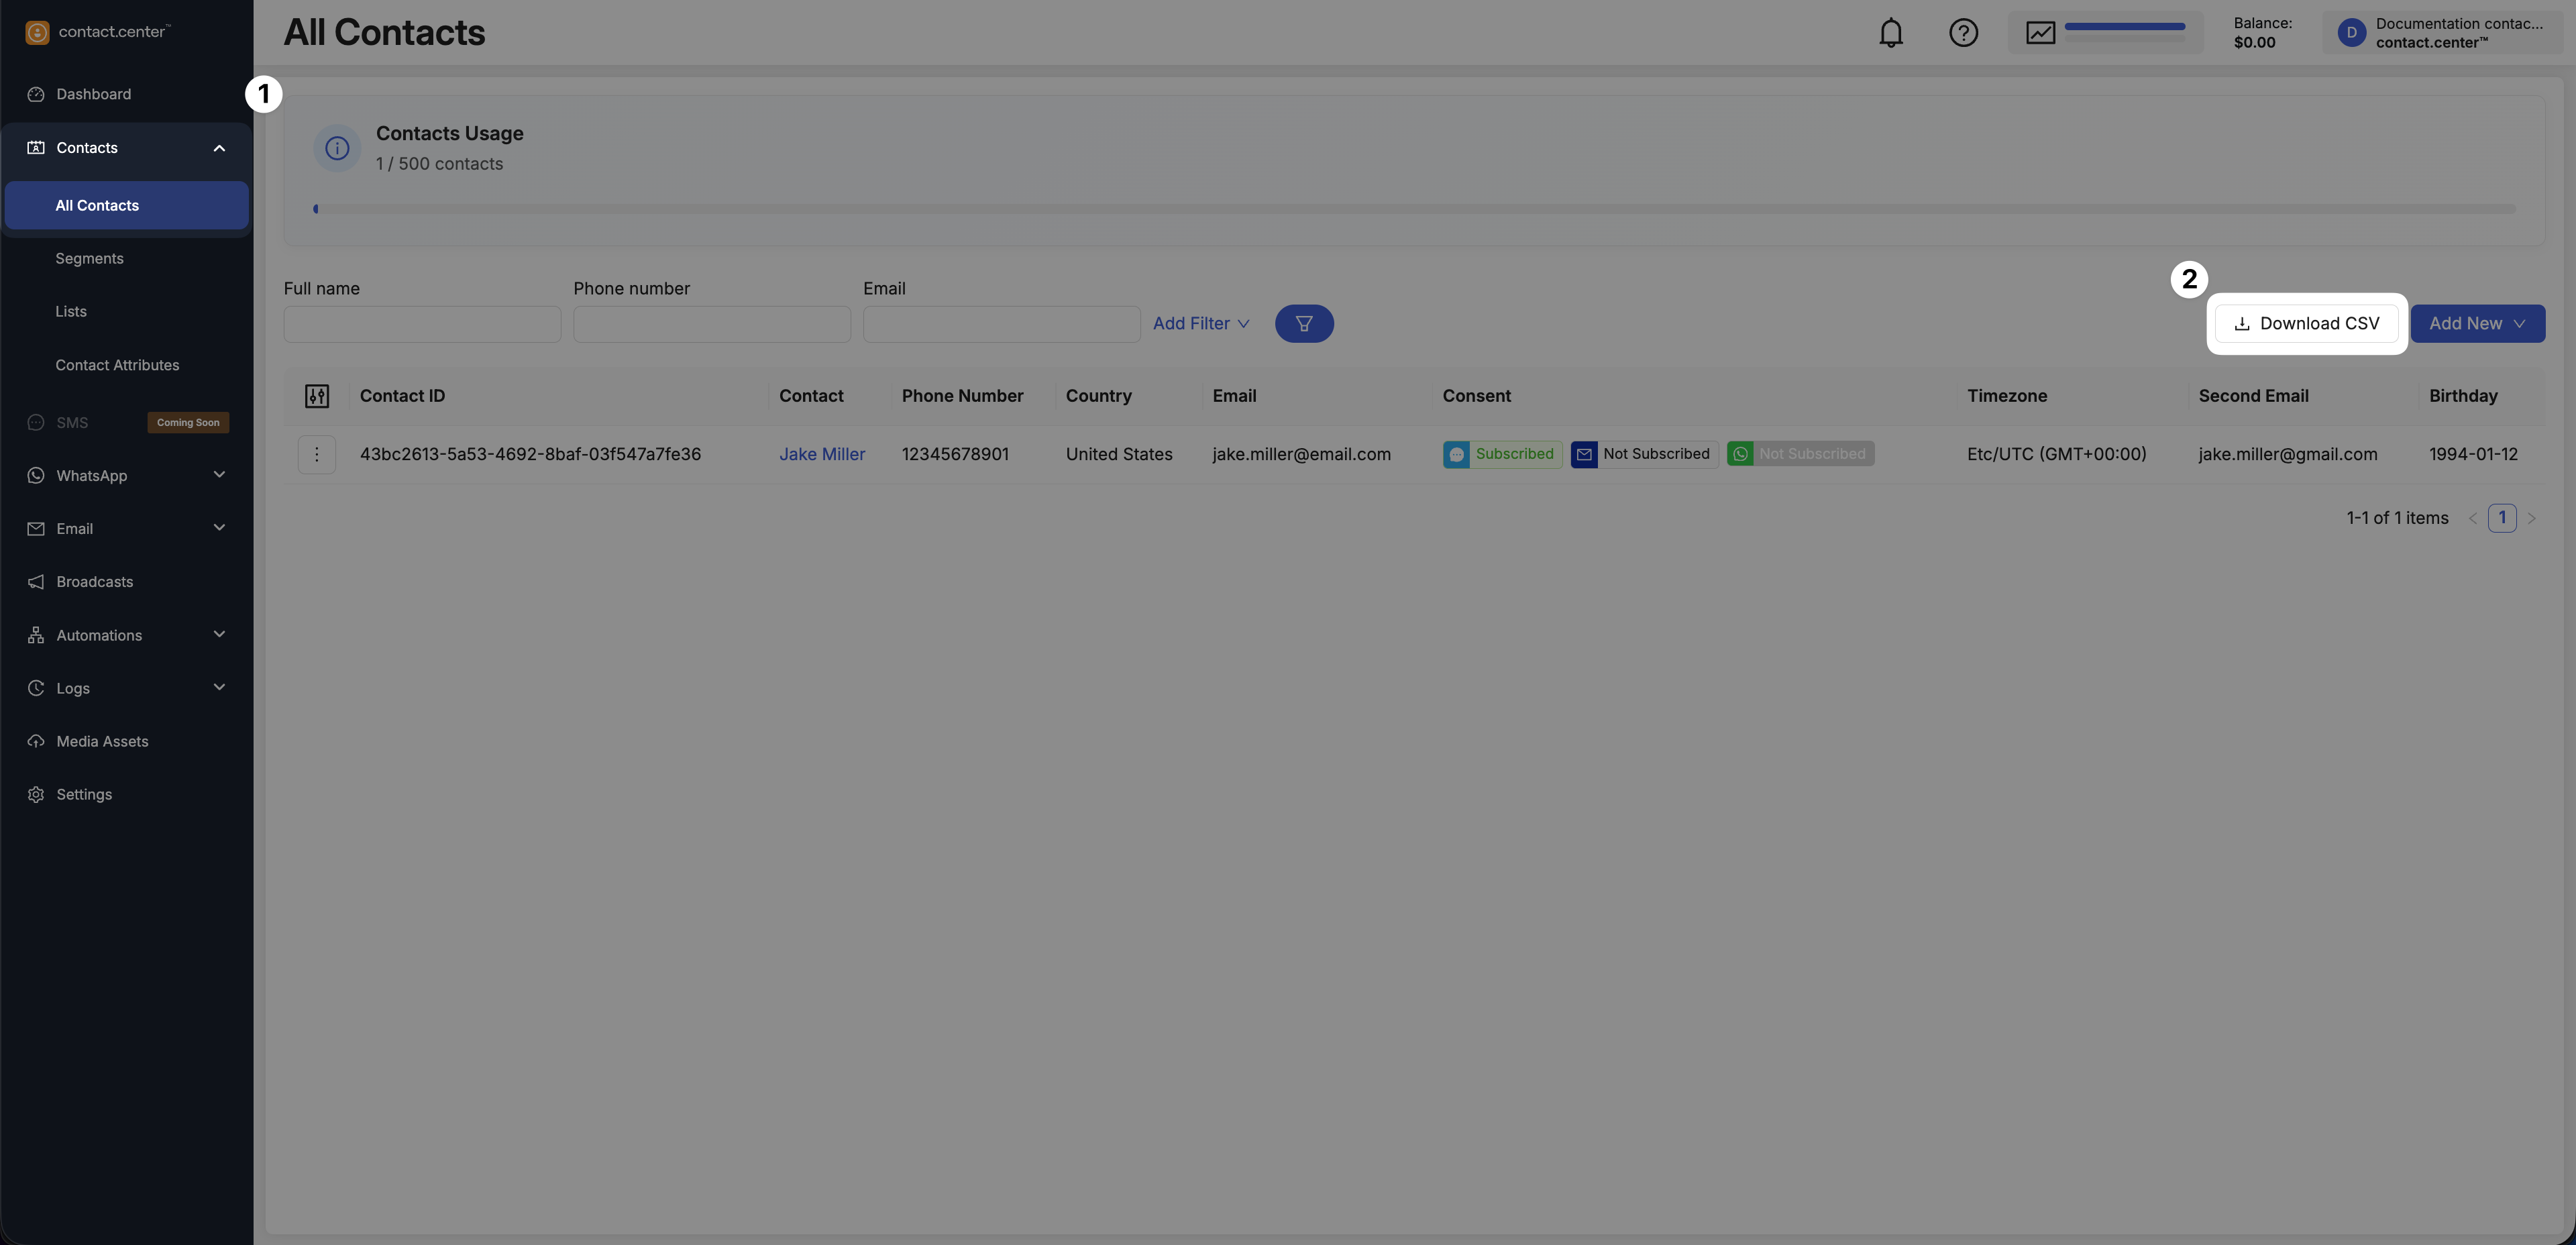Click the Full name filter field
Image resolution: width=2576 pixels, height=1245 pixels.
pos(422,324)
